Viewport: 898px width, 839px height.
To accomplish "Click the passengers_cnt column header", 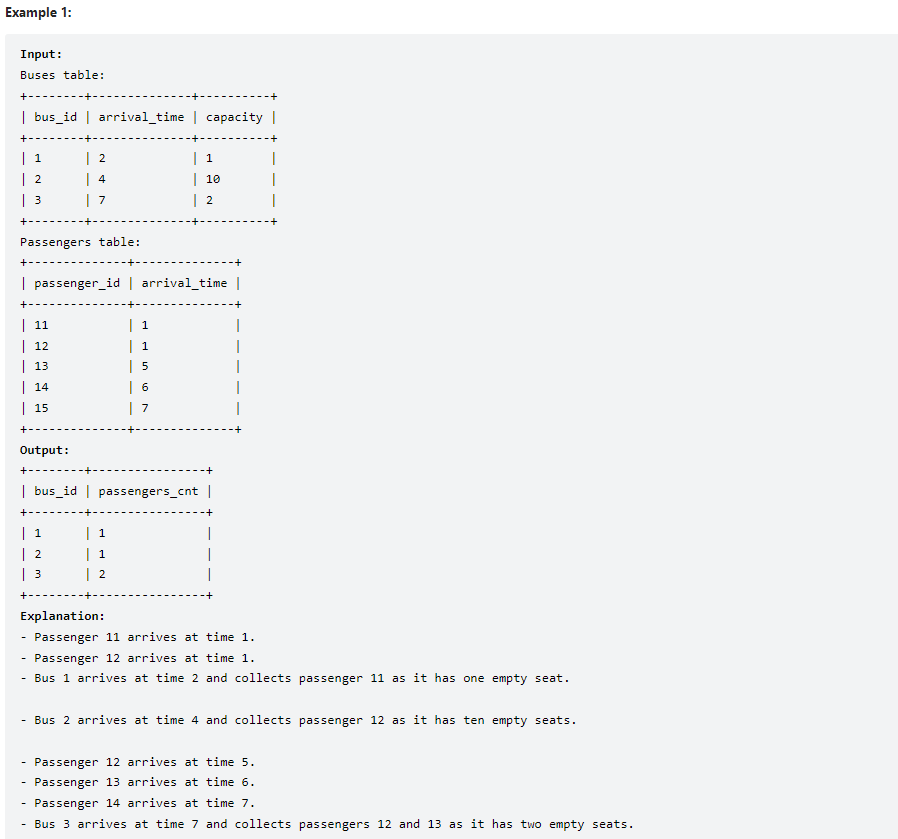I will point(148,491).
